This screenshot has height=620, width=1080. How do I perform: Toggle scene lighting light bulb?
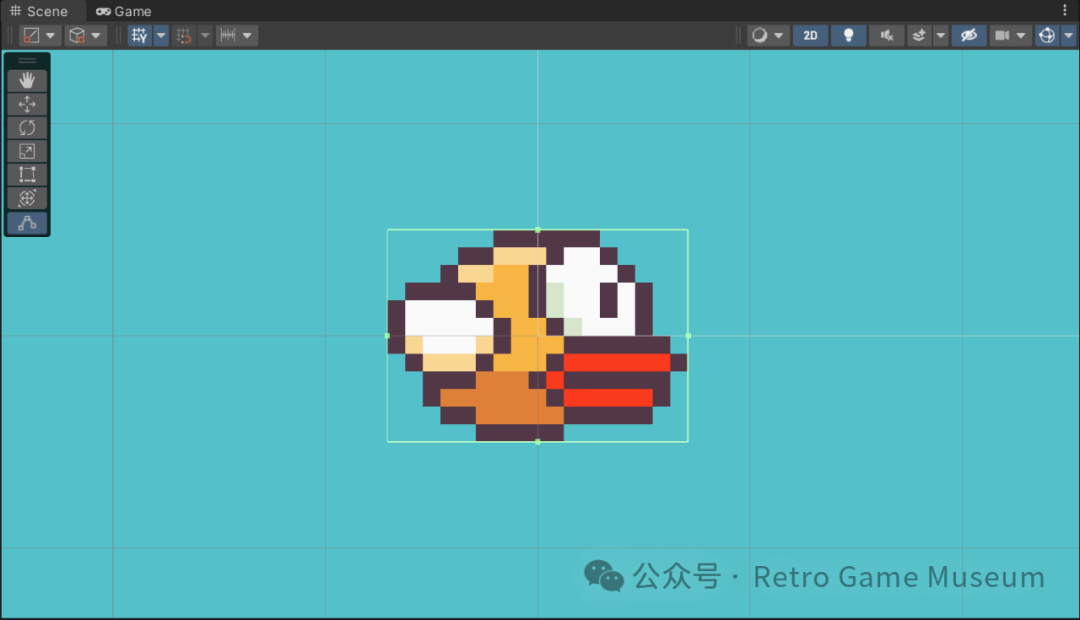pyautogui.click(x=849, y=35)
